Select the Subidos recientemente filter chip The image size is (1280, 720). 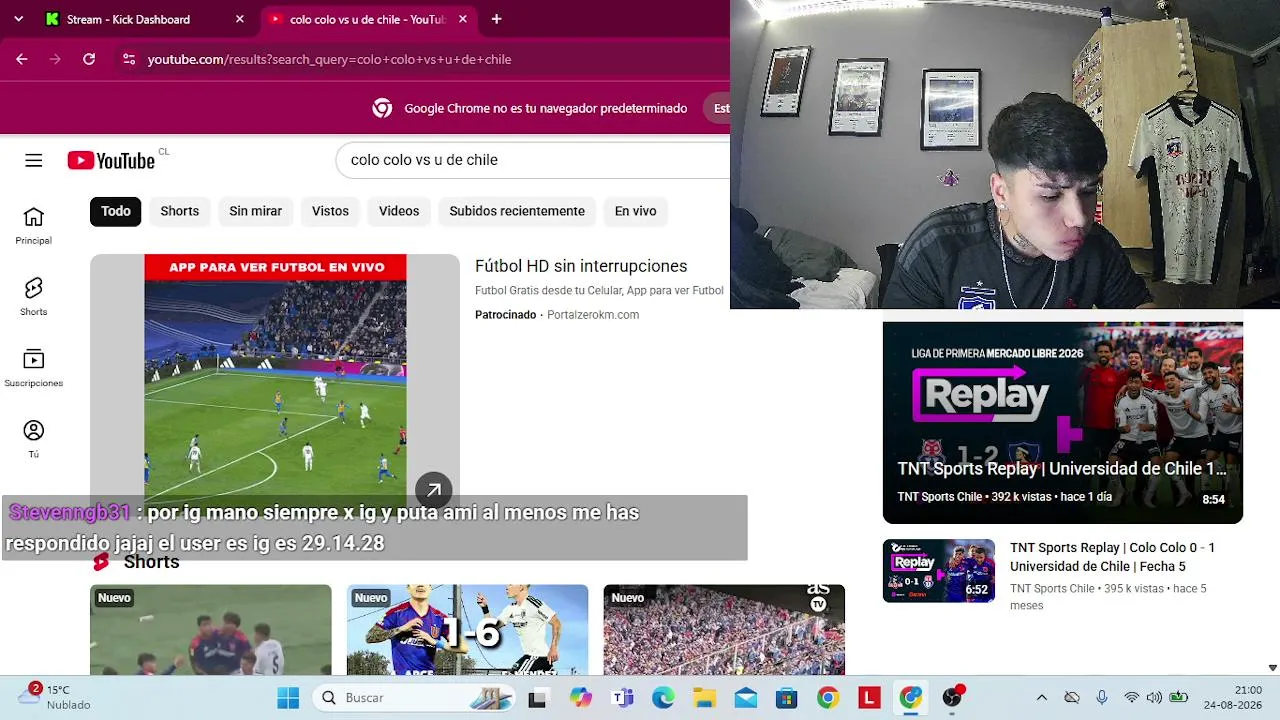517,211
